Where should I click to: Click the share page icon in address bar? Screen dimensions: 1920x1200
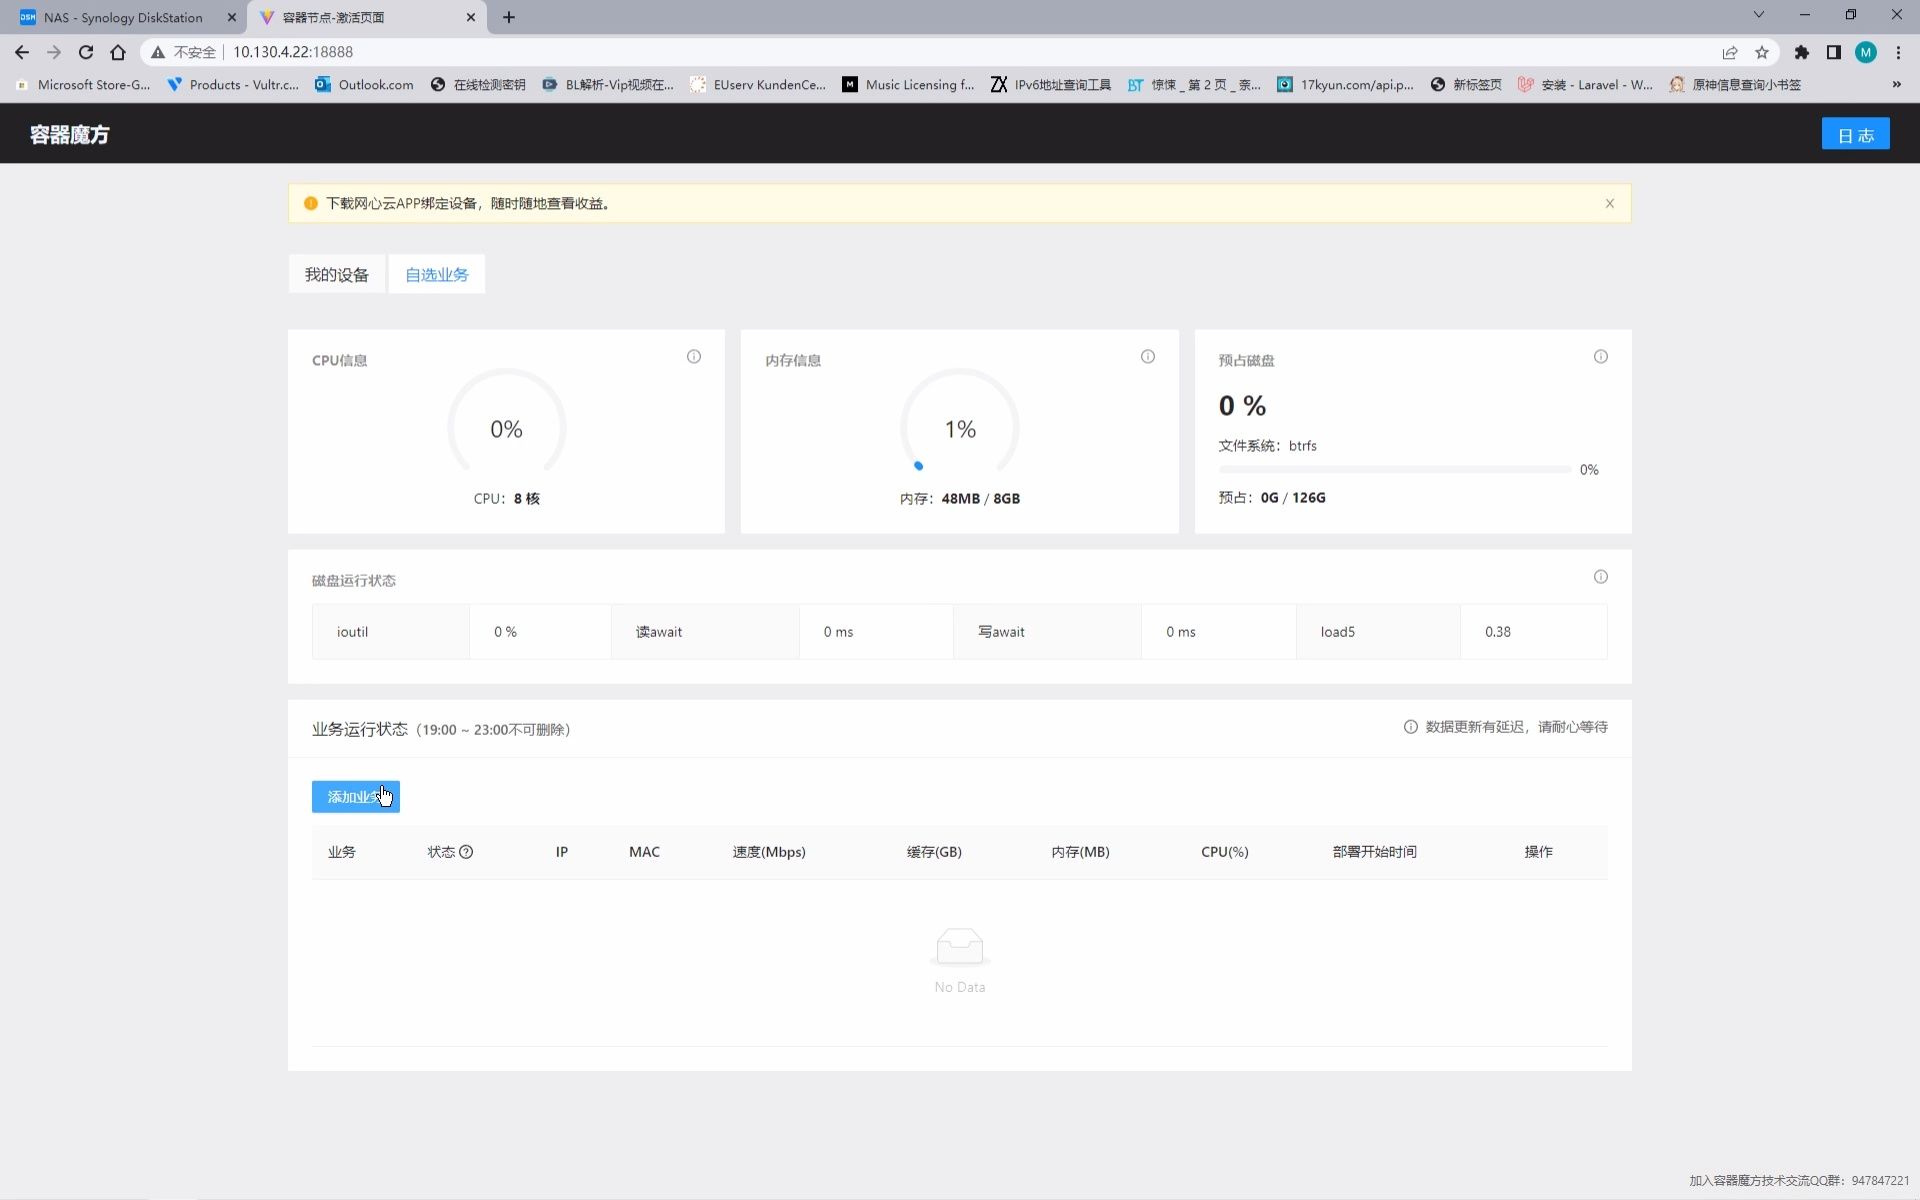point(1730,52)
